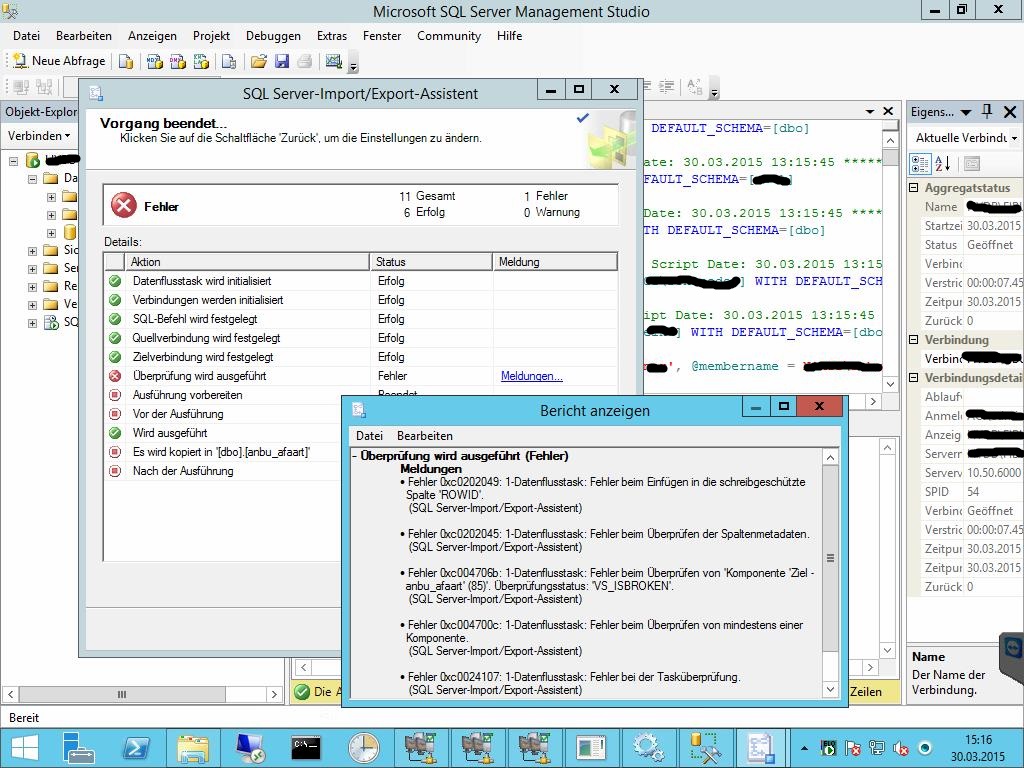Open the Extras menu
The image size is (1024, 768).
click(332, 36)
